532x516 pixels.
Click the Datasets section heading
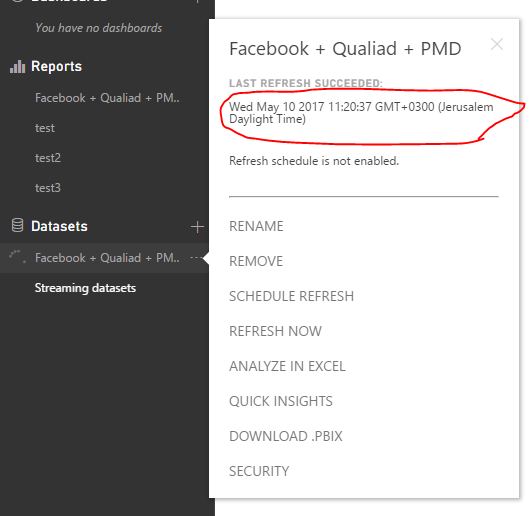[x=59, y=226]
